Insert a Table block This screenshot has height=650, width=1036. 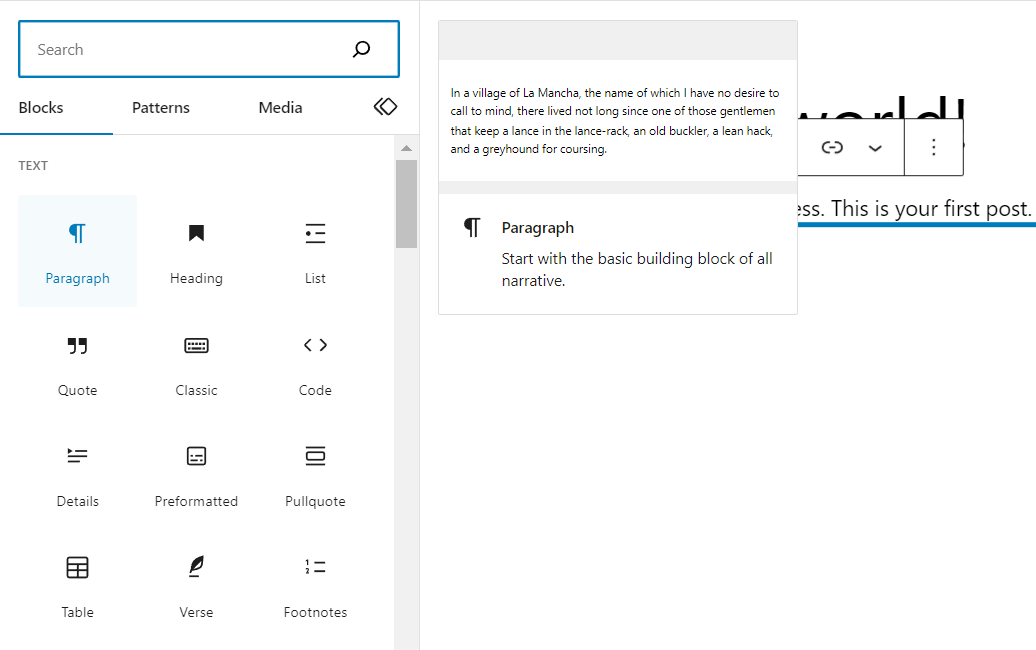pos(77,584)
